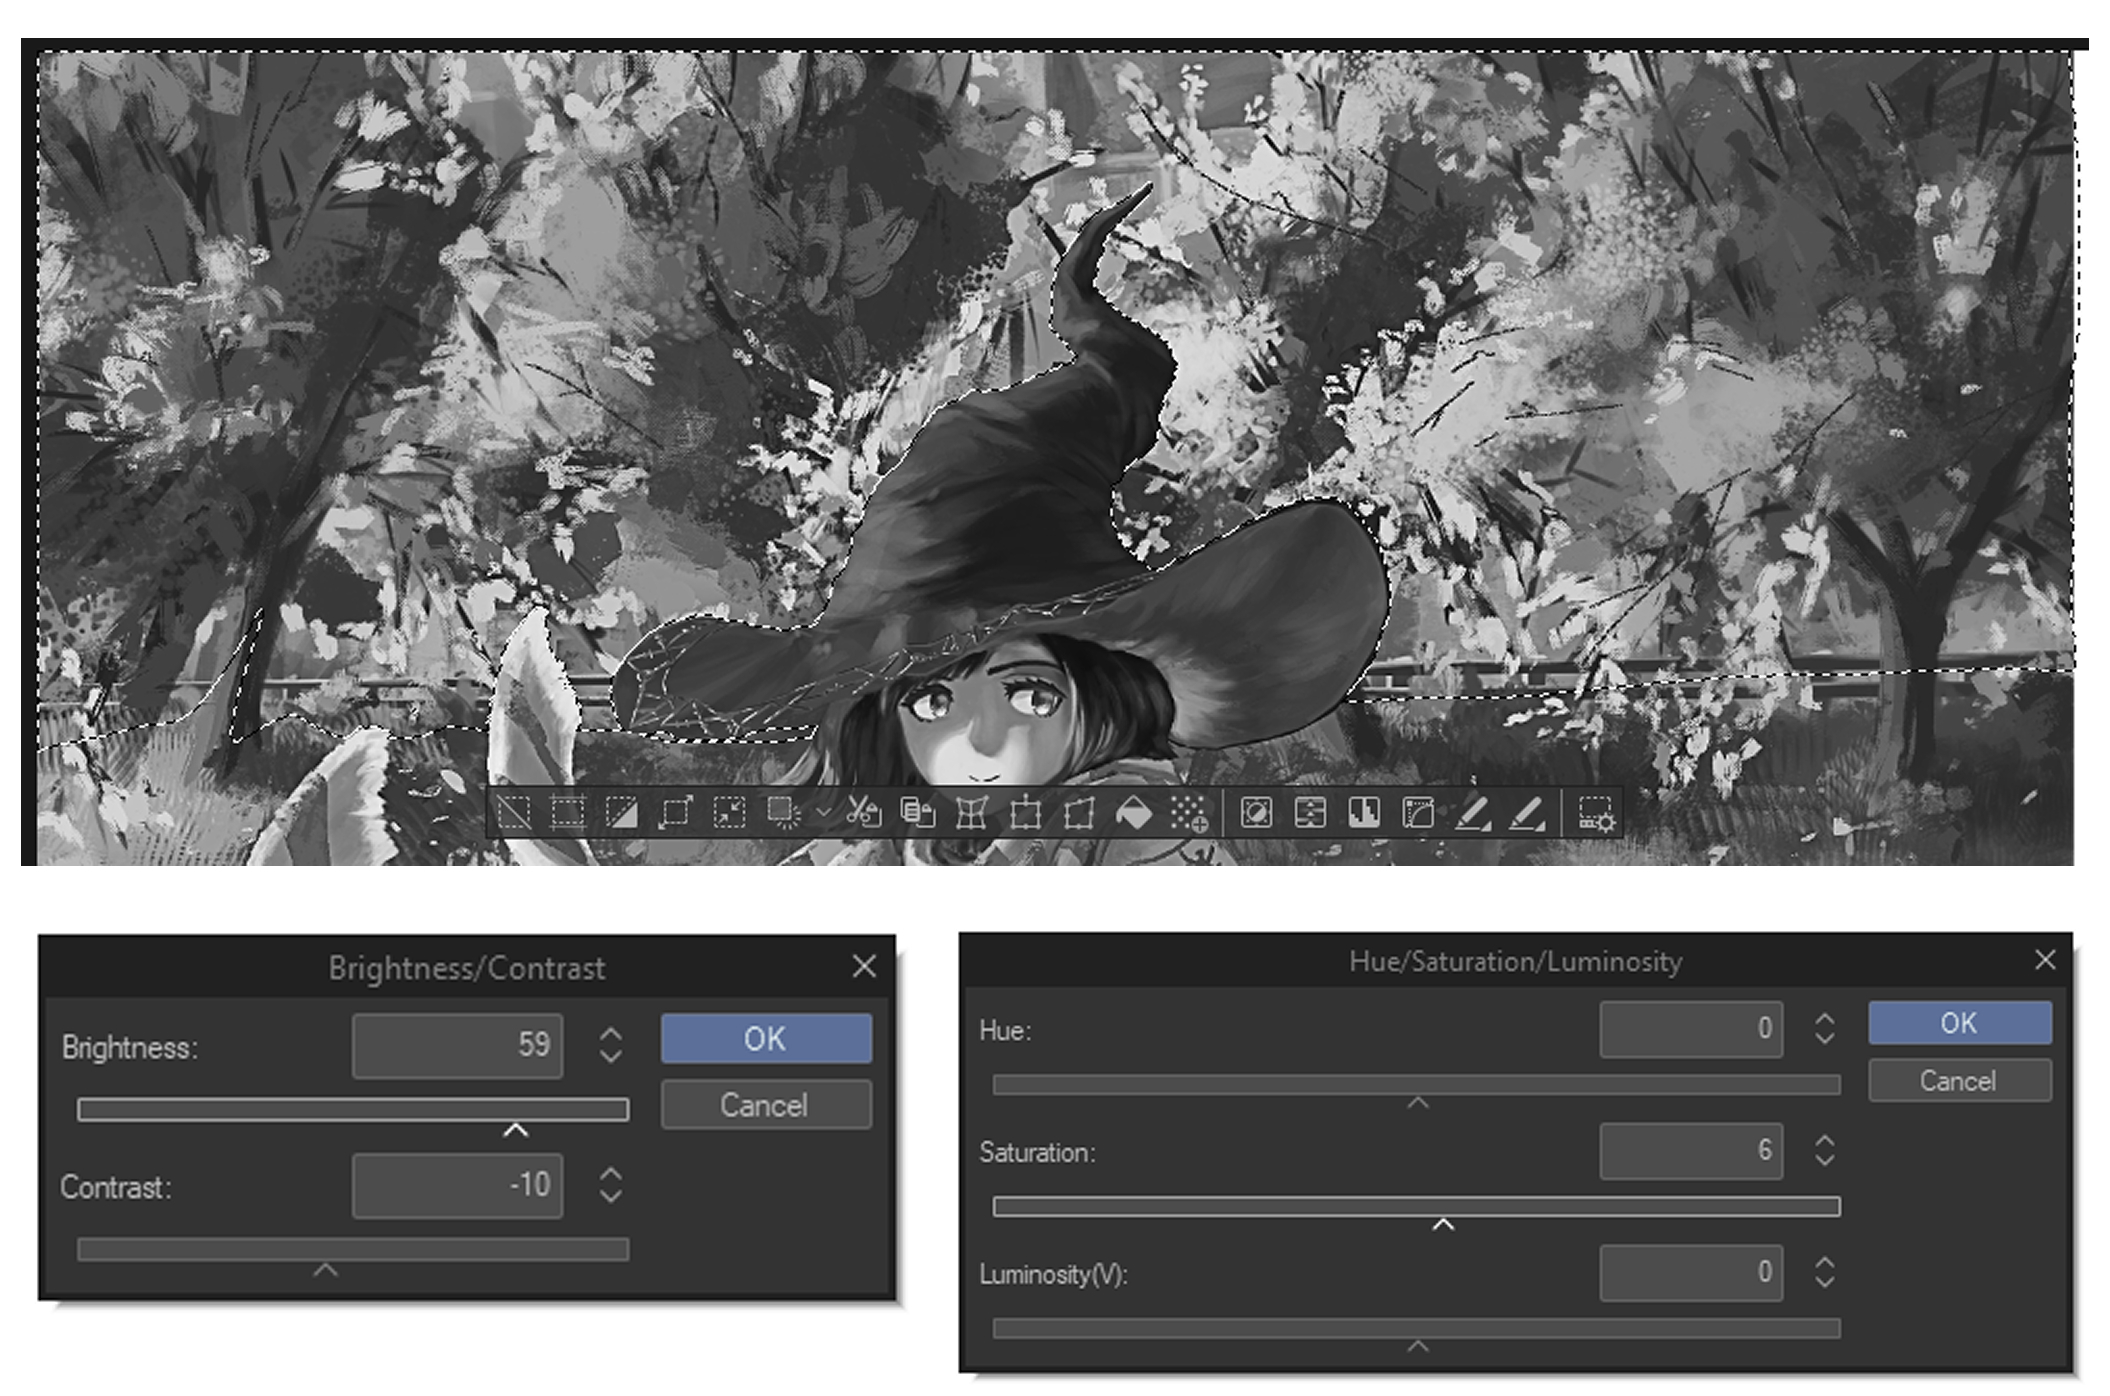Image resolution: width=2110 pixels, height=1396 pixels.
Task: Click the Deselect icon in selection launcher
Action: 514,812
